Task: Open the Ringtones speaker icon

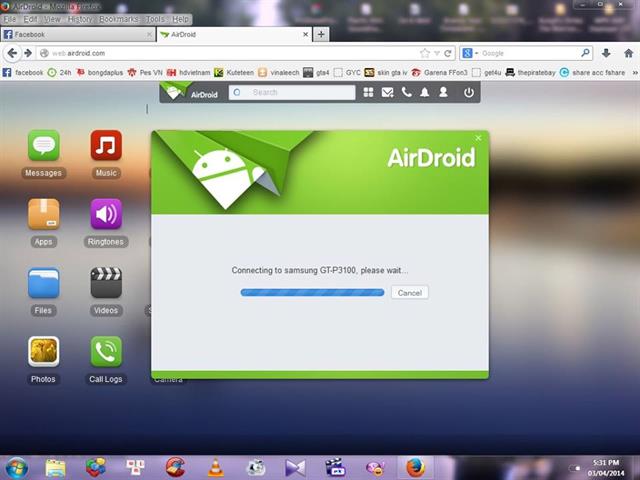Action: (106, 214)
